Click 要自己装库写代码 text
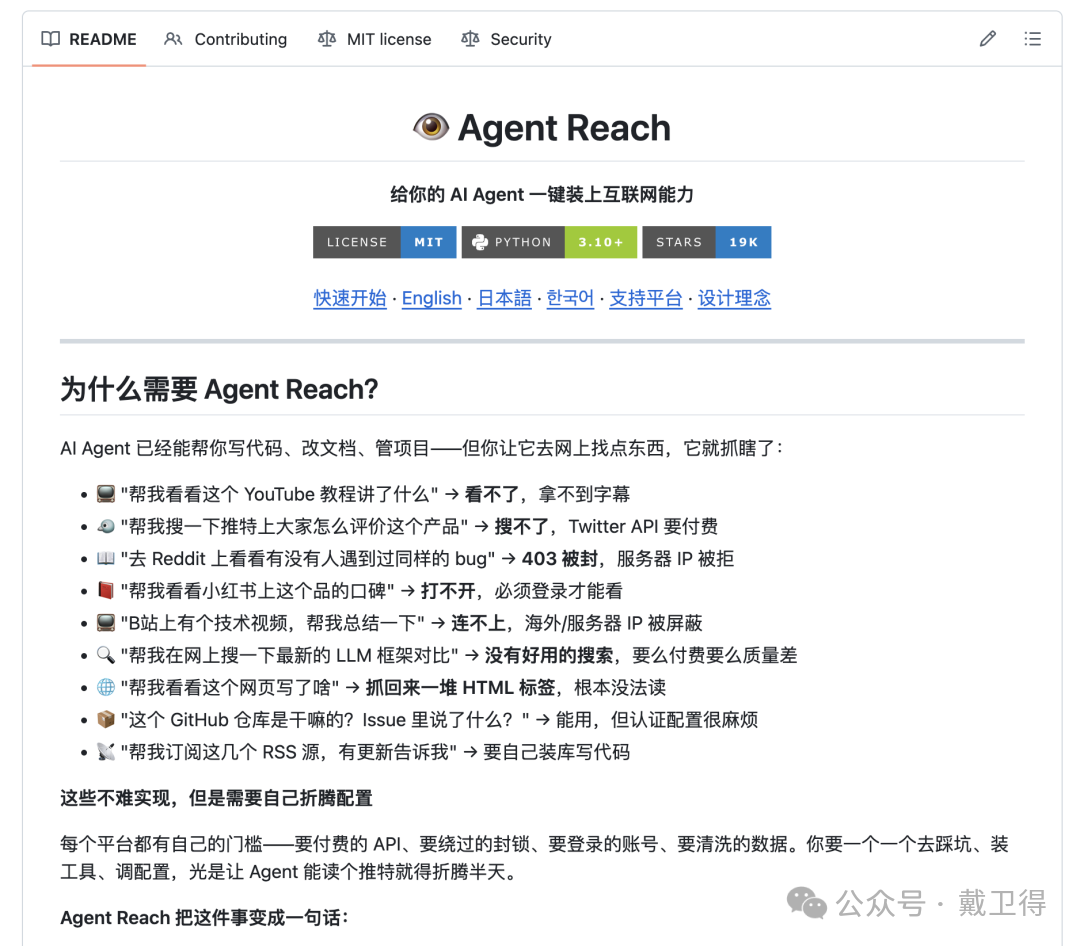This screenshot has height=946, width=1080. click(557, 752)
